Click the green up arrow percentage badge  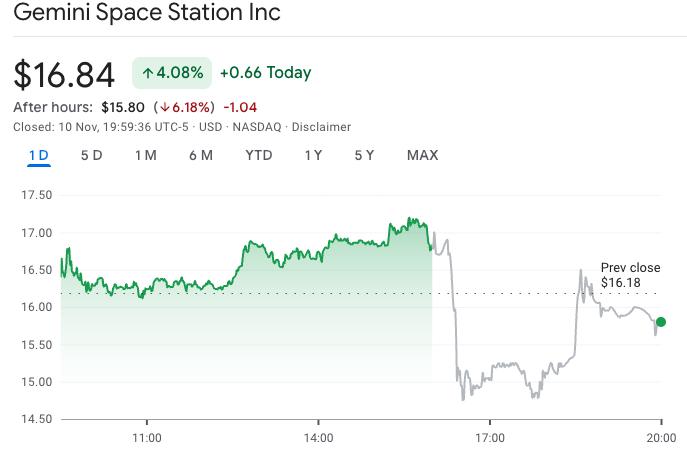coord(173,73)
